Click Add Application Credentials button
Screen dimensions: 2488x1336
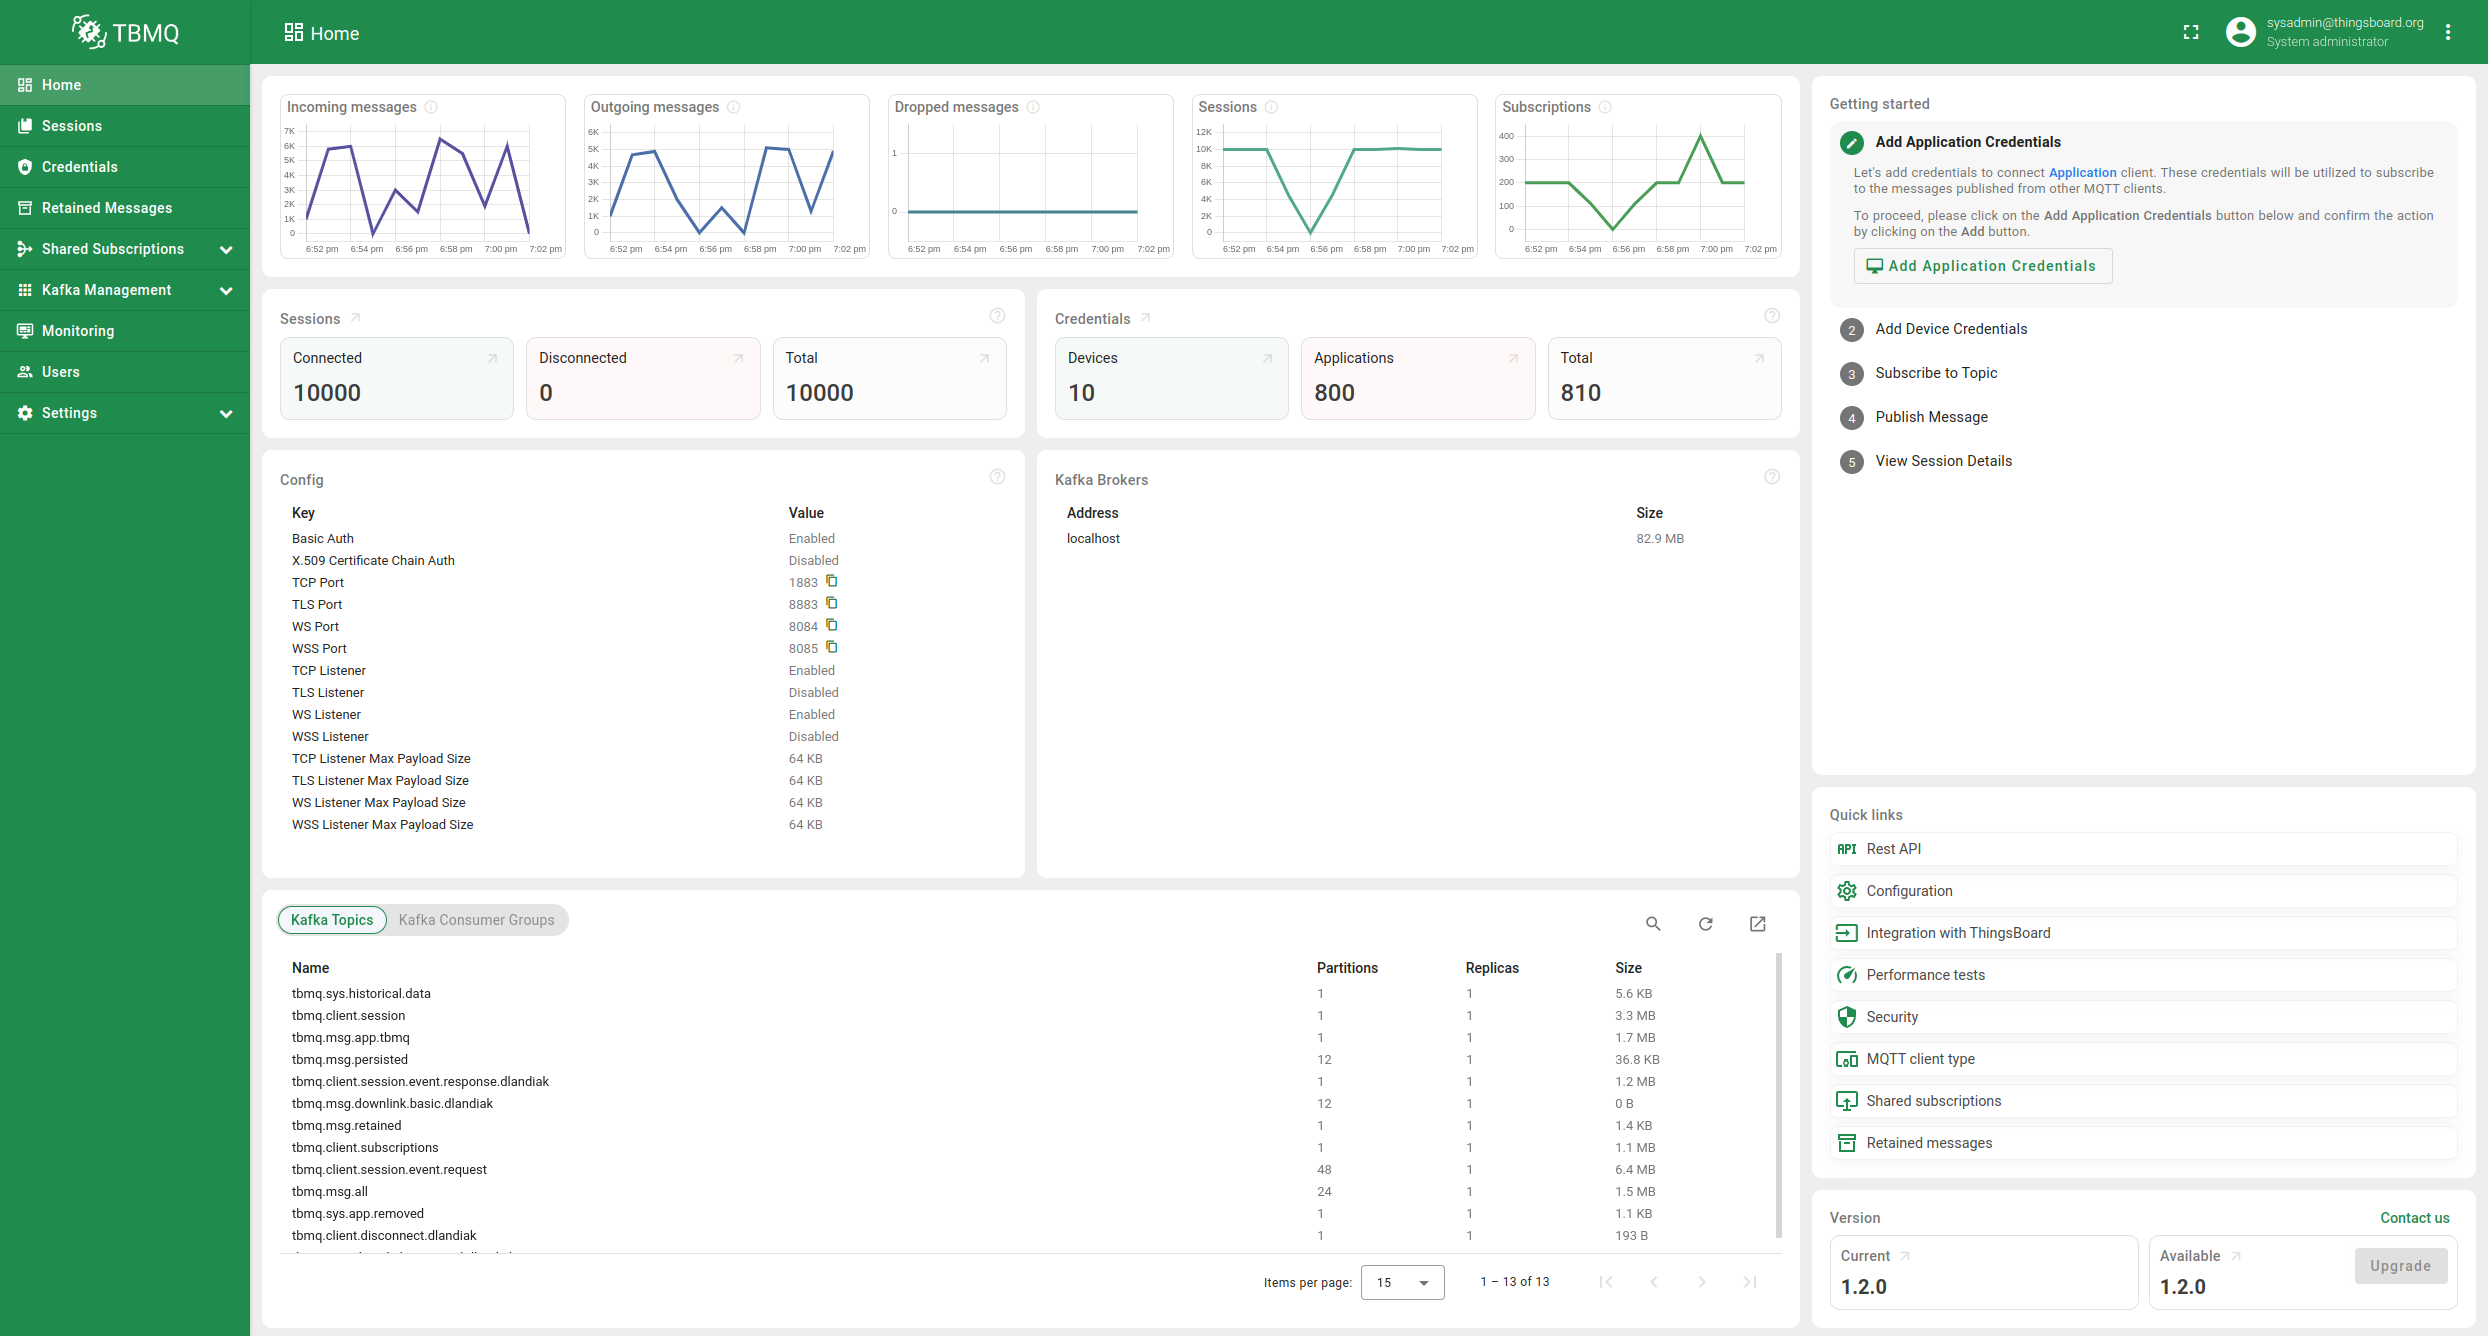click(1982, 266)
